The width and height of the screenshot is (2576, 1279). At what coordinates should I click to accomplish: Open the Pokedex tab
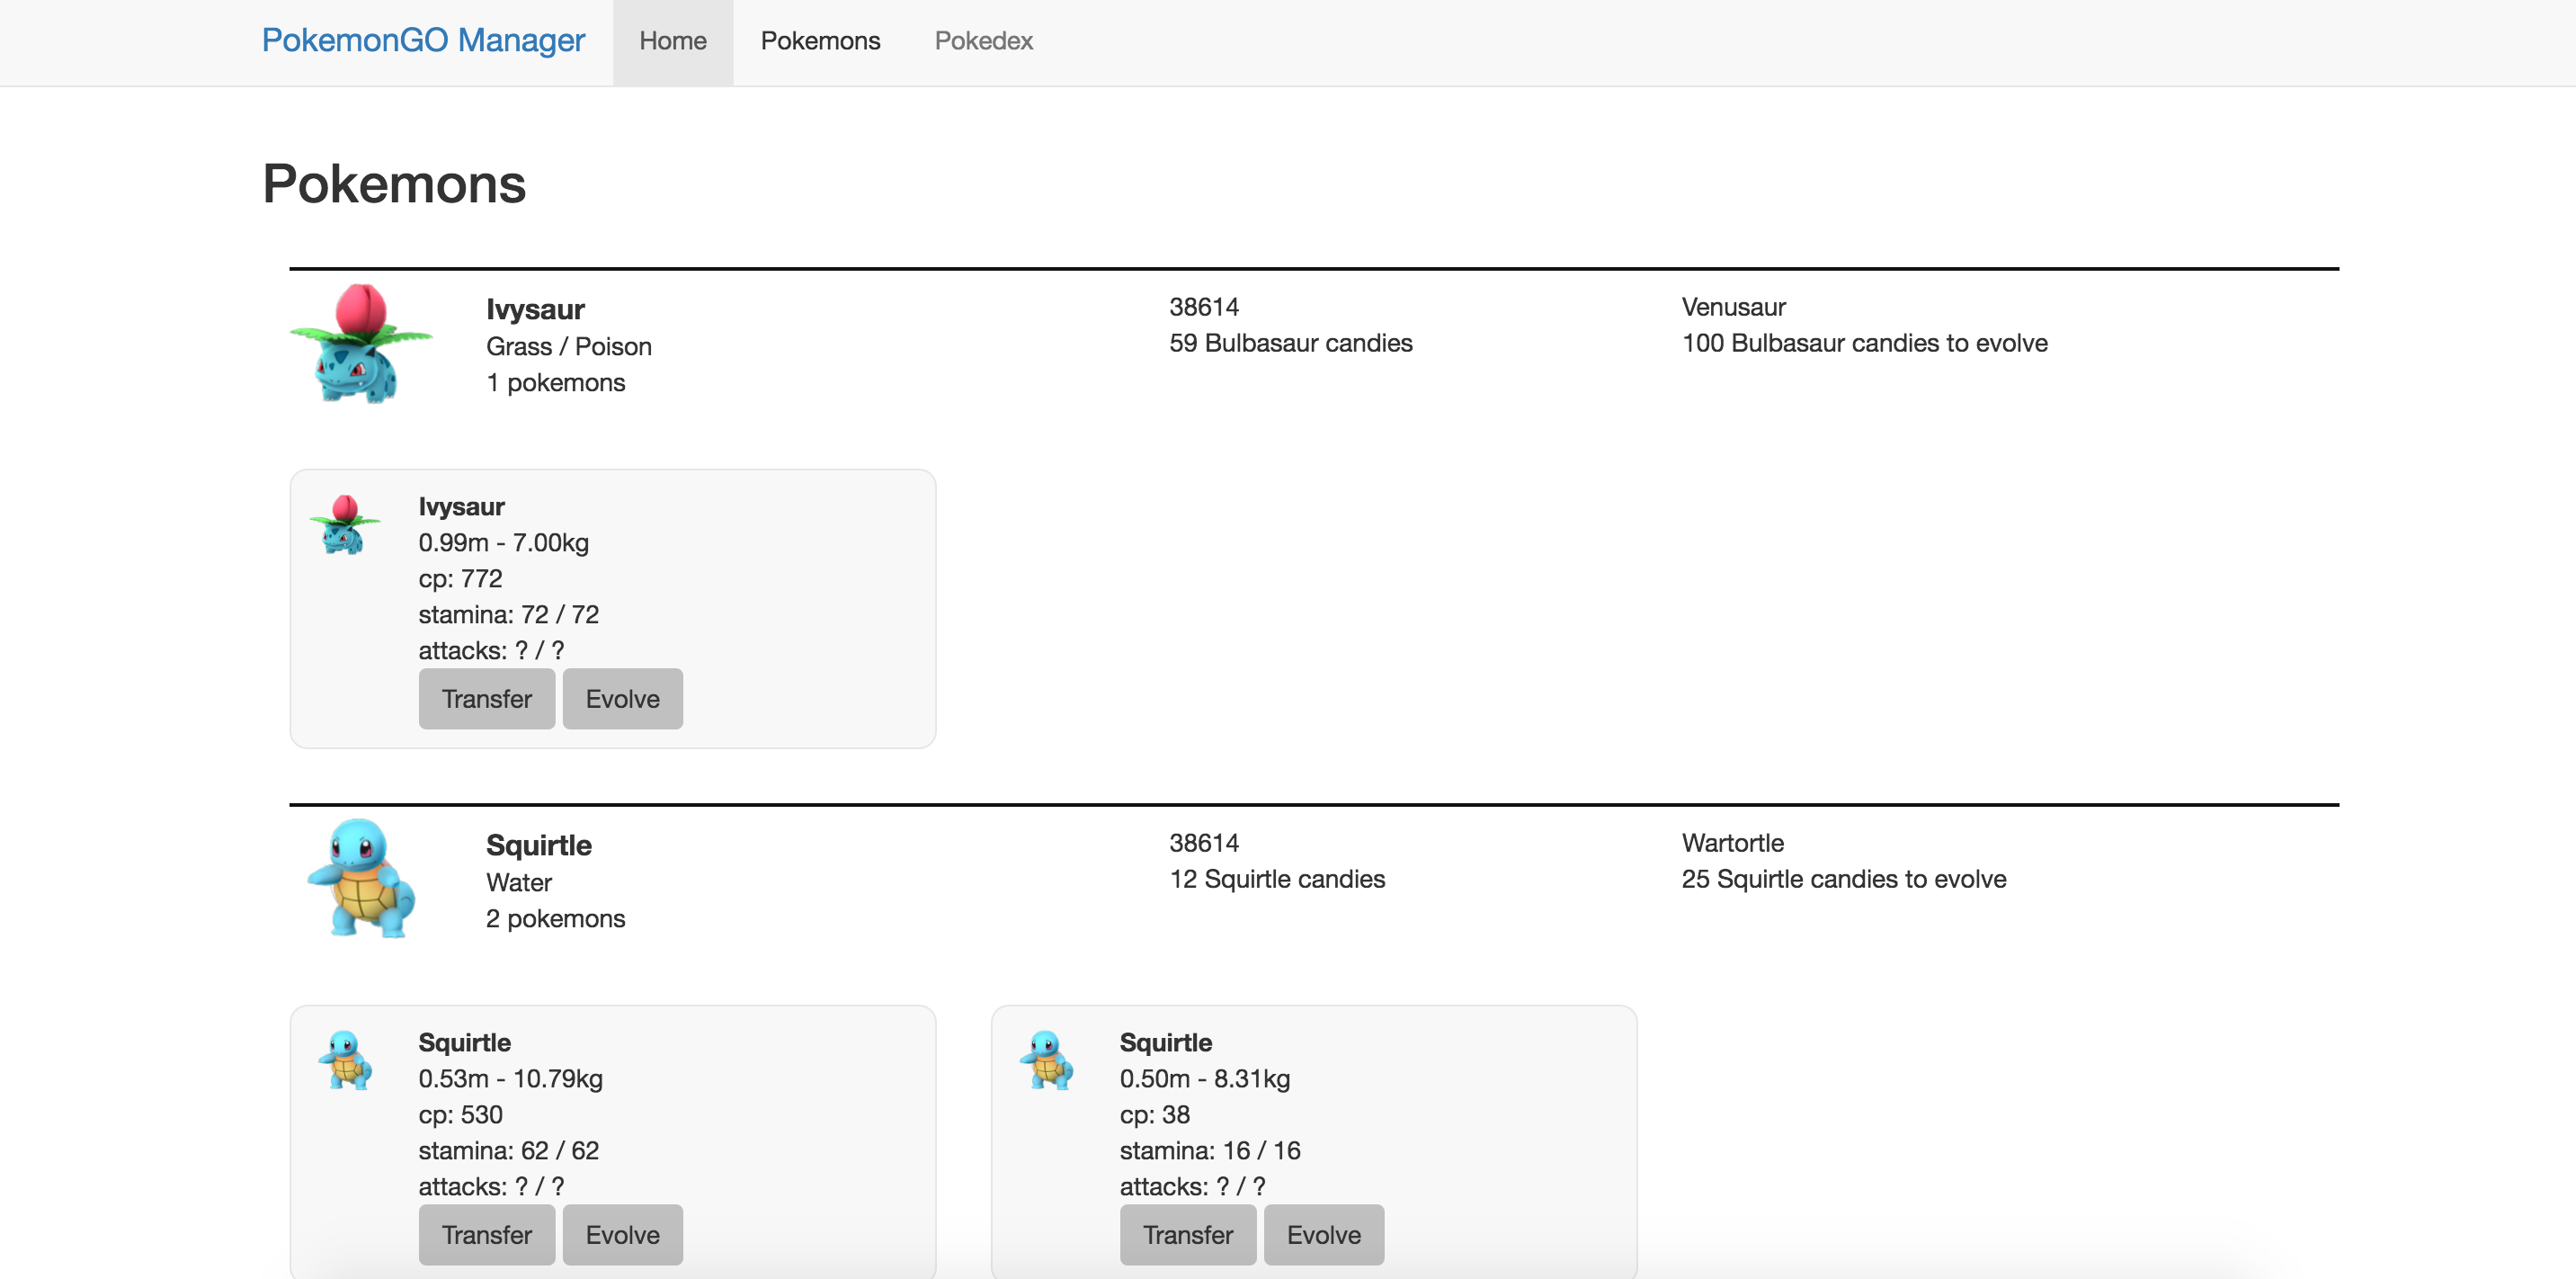[983, 41]
